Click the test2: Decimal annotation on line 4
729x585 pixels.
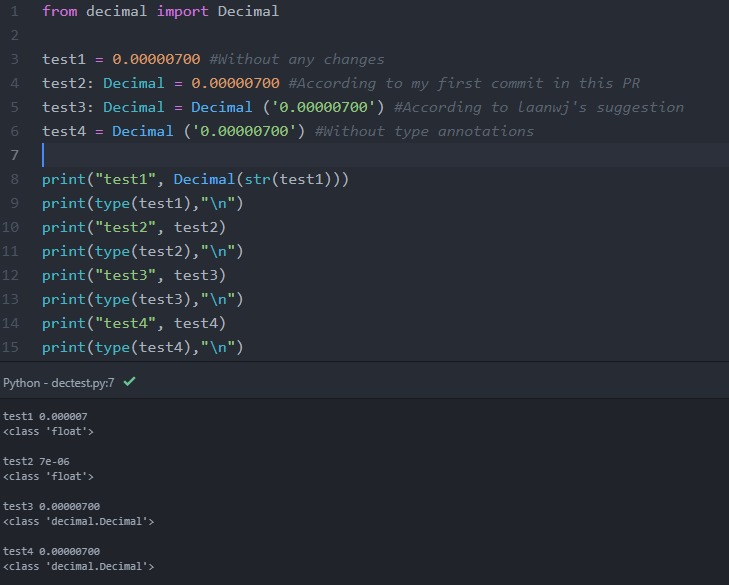coord(103,83)
